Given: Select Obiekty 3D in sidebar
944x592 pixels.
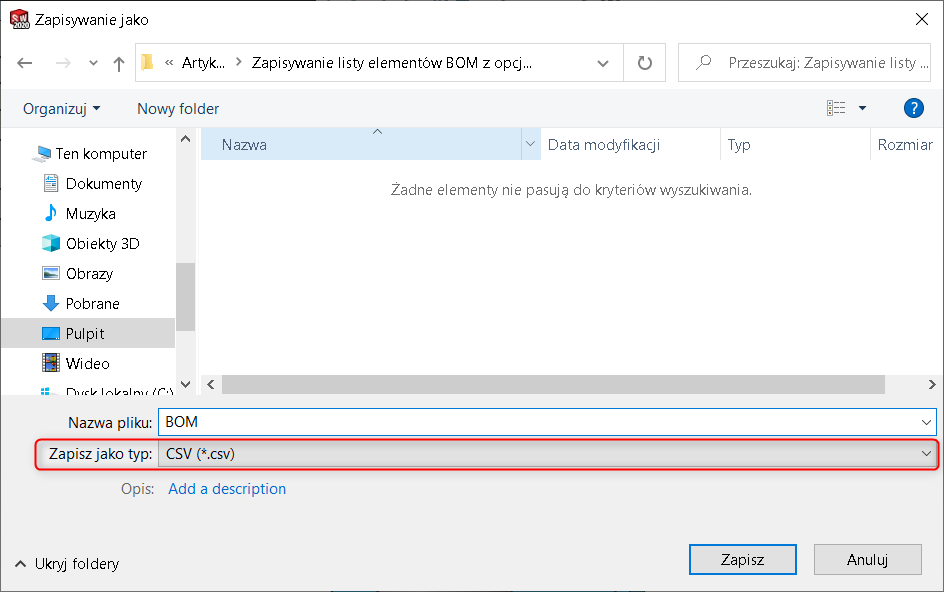Looking at the screenshot, I should [x=102, y=243].
